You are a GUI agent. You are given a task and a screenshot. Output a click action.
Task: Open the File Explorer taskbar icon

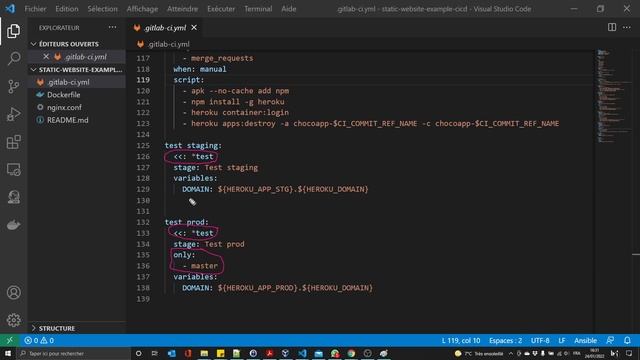(x=204, y=353)
